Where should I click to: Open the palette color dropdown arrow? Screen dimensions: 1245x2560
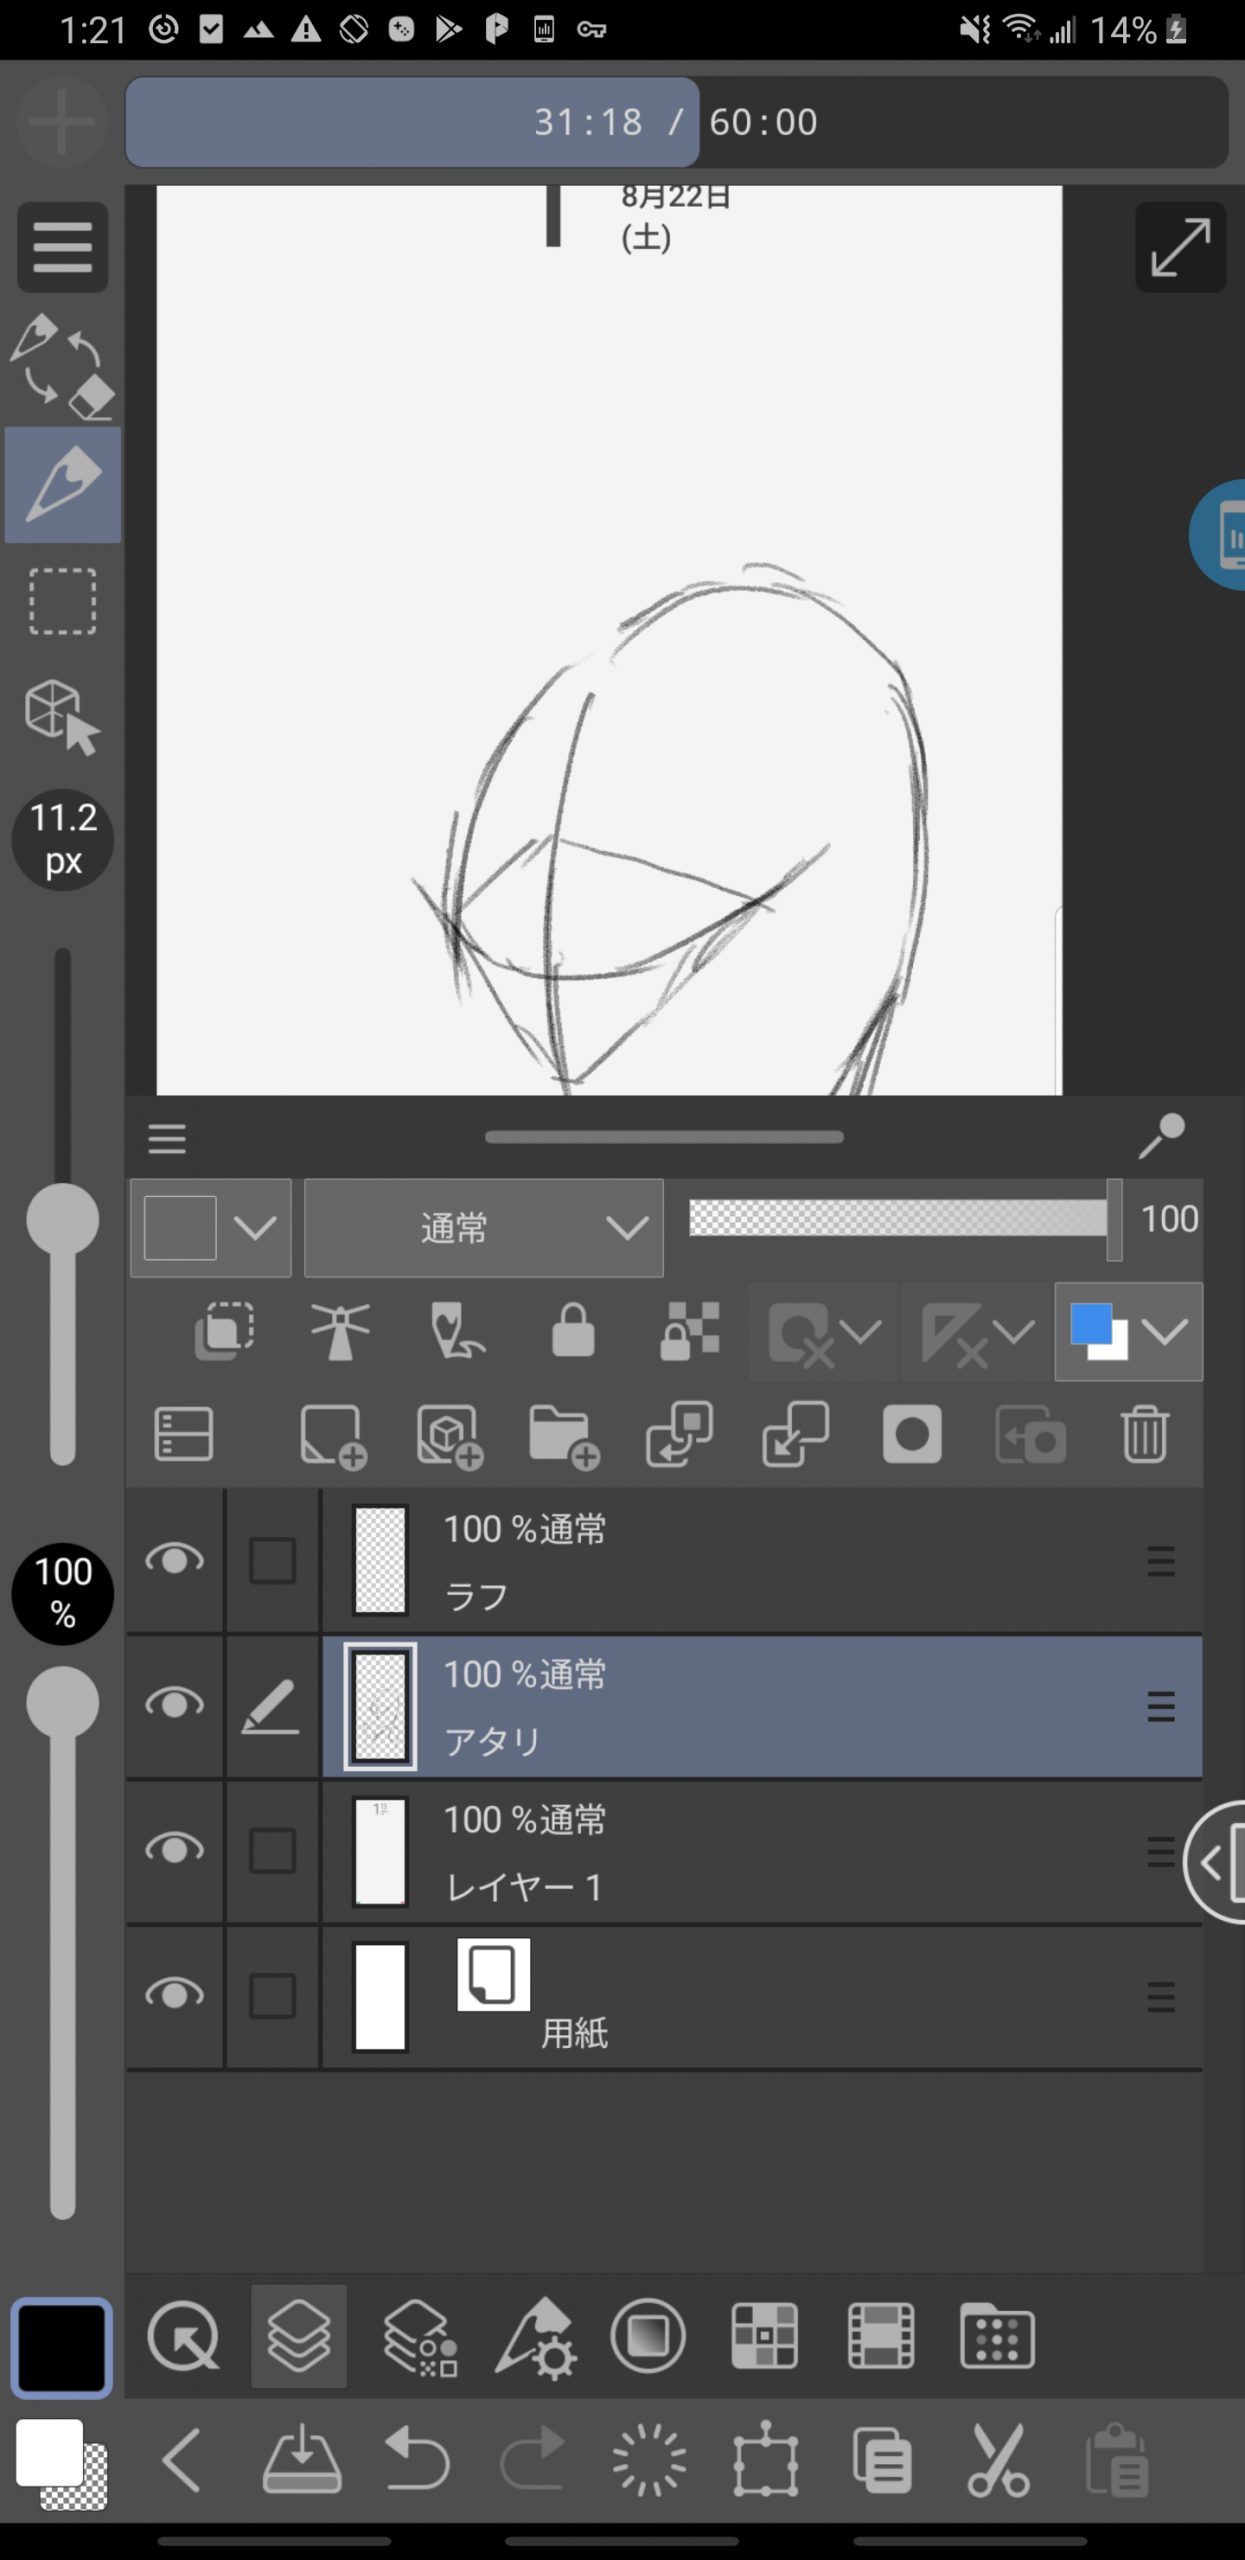coord(255,1227)
